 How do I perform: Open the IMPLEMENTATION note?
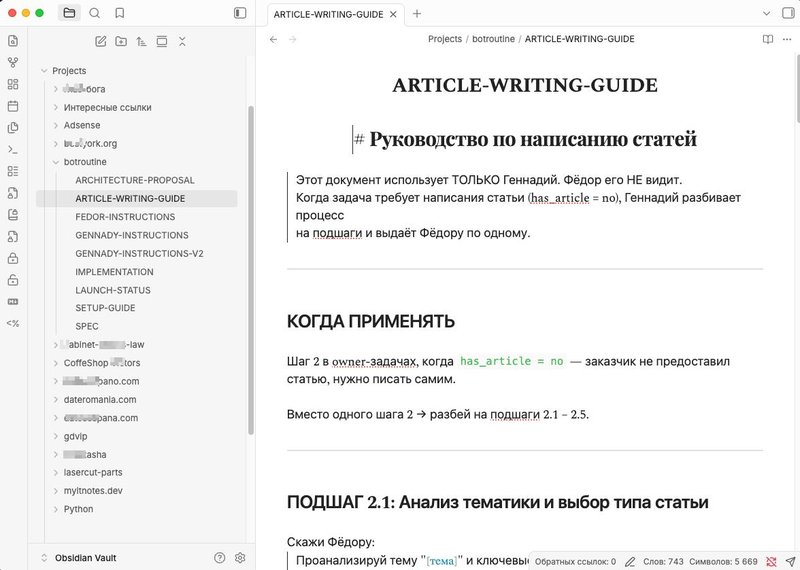(114, 272)
